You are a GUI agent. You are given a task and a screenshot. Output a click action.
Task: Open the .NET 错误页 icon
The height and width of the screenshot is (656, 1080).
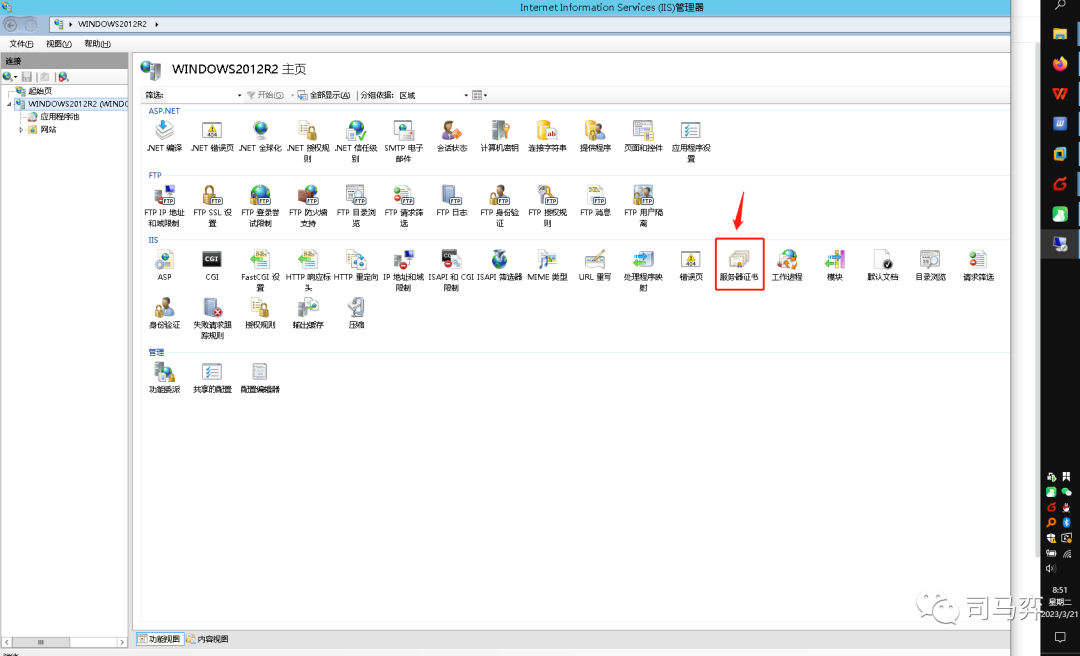(212, 136)
